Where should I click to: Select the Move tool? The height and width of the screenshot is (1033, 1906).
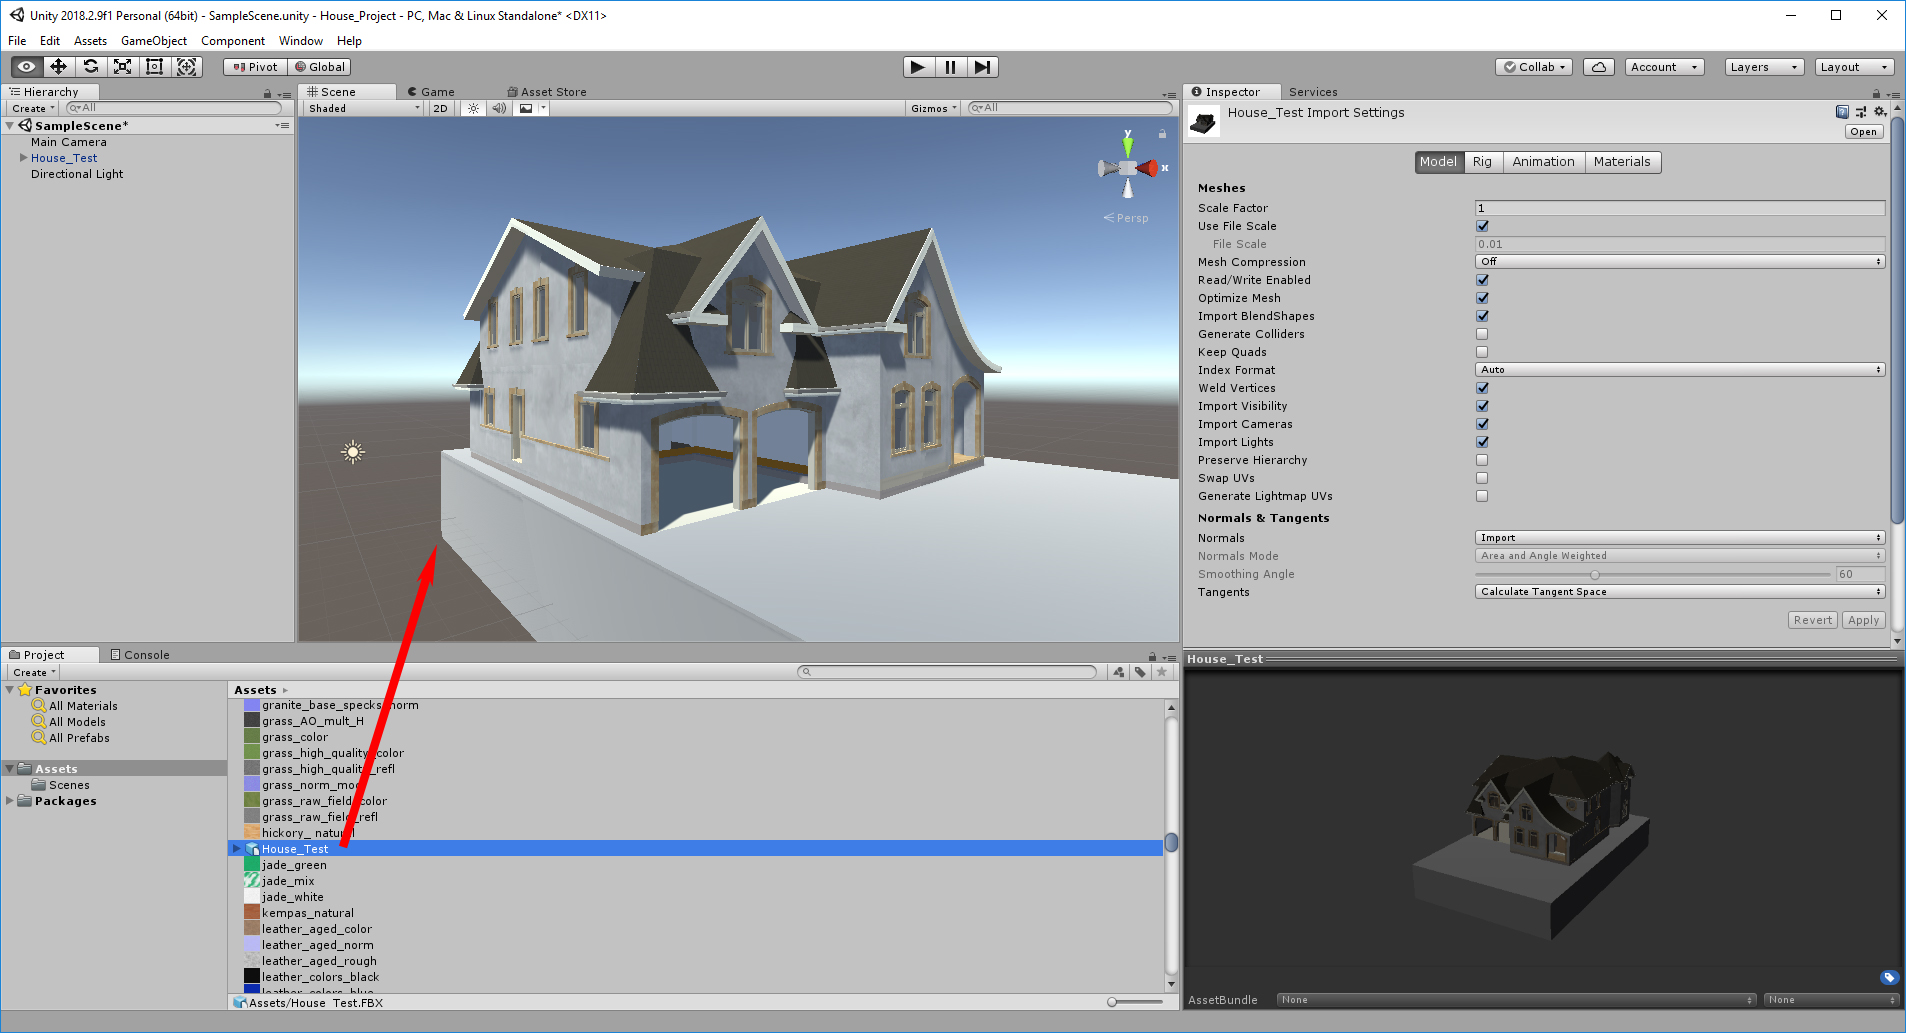(x=59, y=67)
